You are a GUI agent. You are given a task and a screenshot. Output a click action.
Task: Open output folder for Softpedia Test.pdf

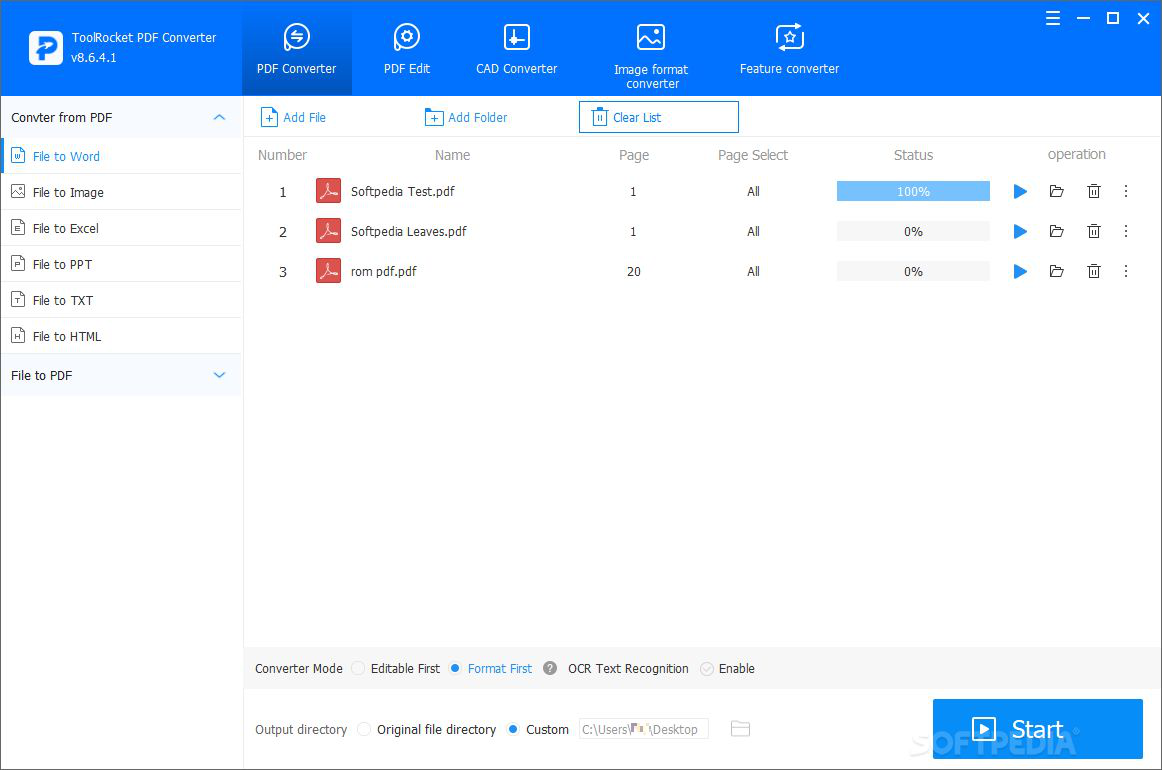[x=1057, y=191]
